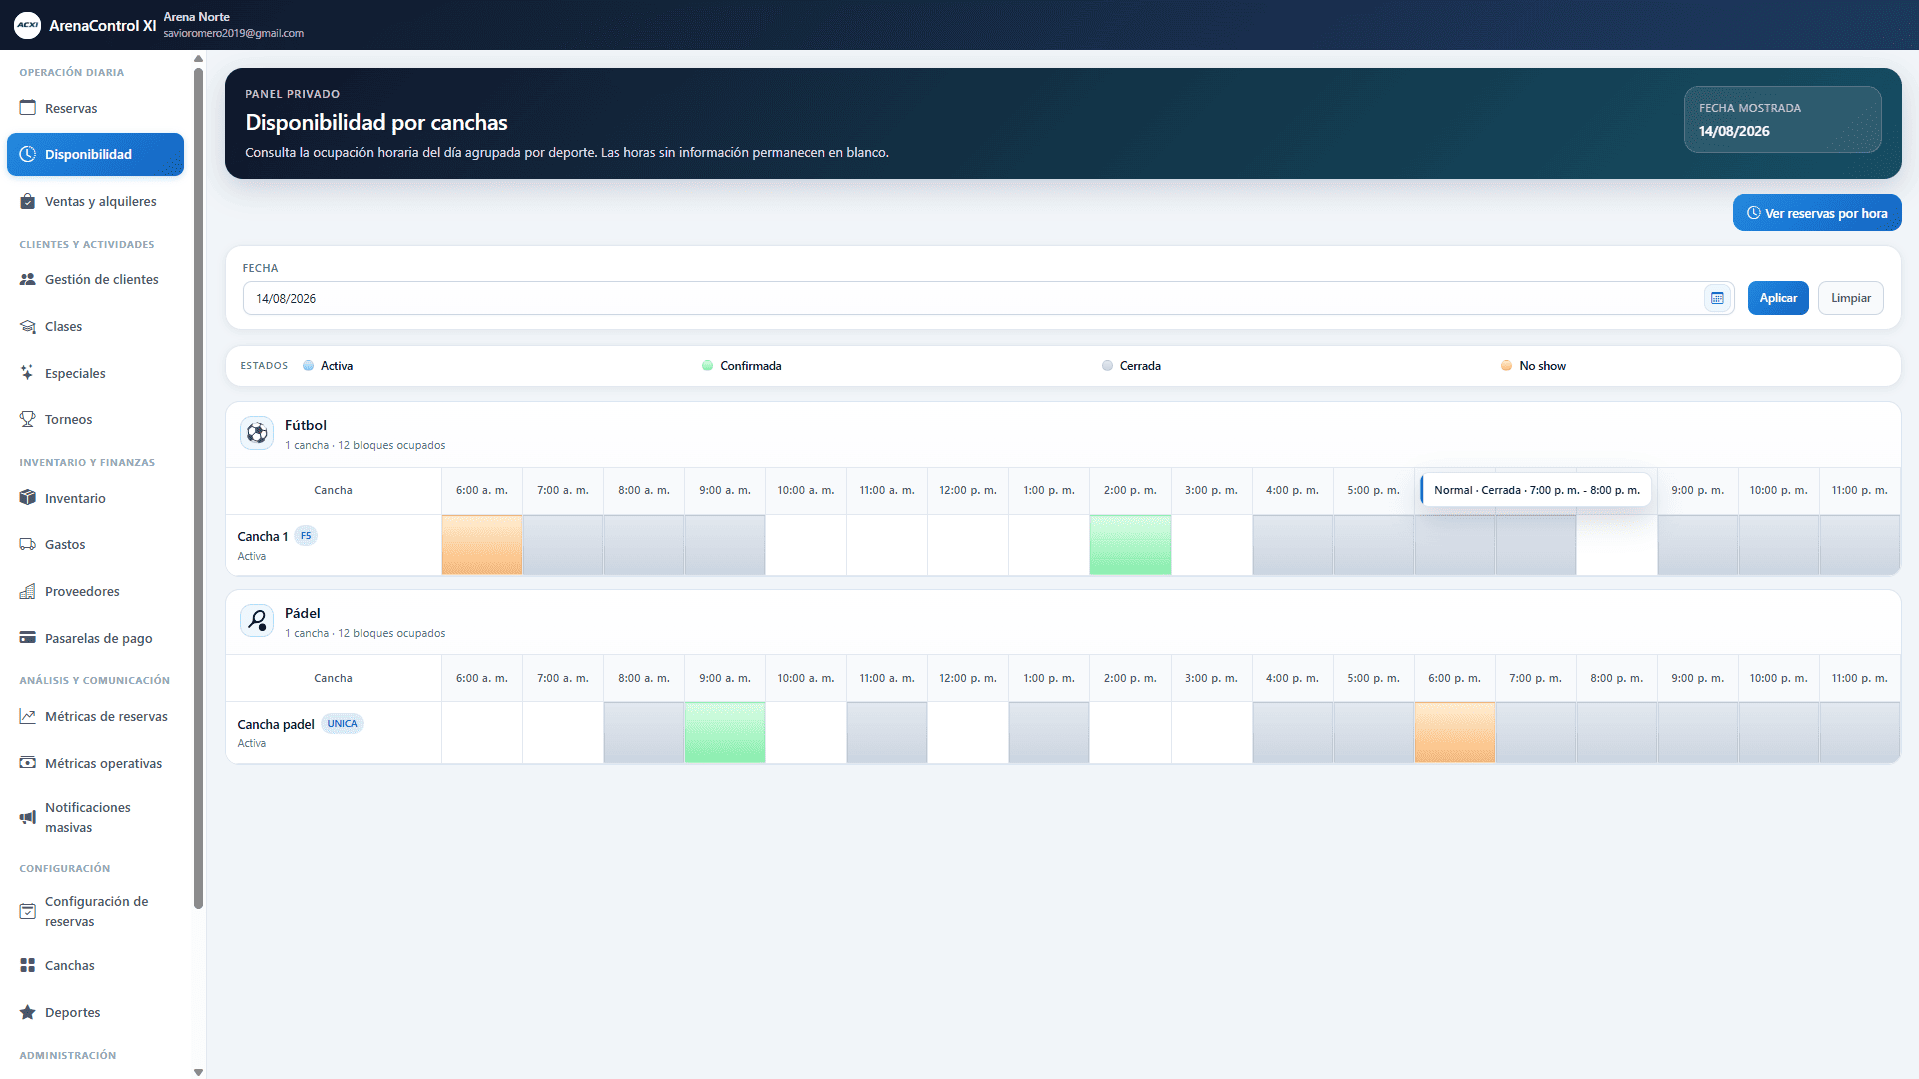
Task: Open the date picker calendar icon
Action: click(x=1717, y=298)
